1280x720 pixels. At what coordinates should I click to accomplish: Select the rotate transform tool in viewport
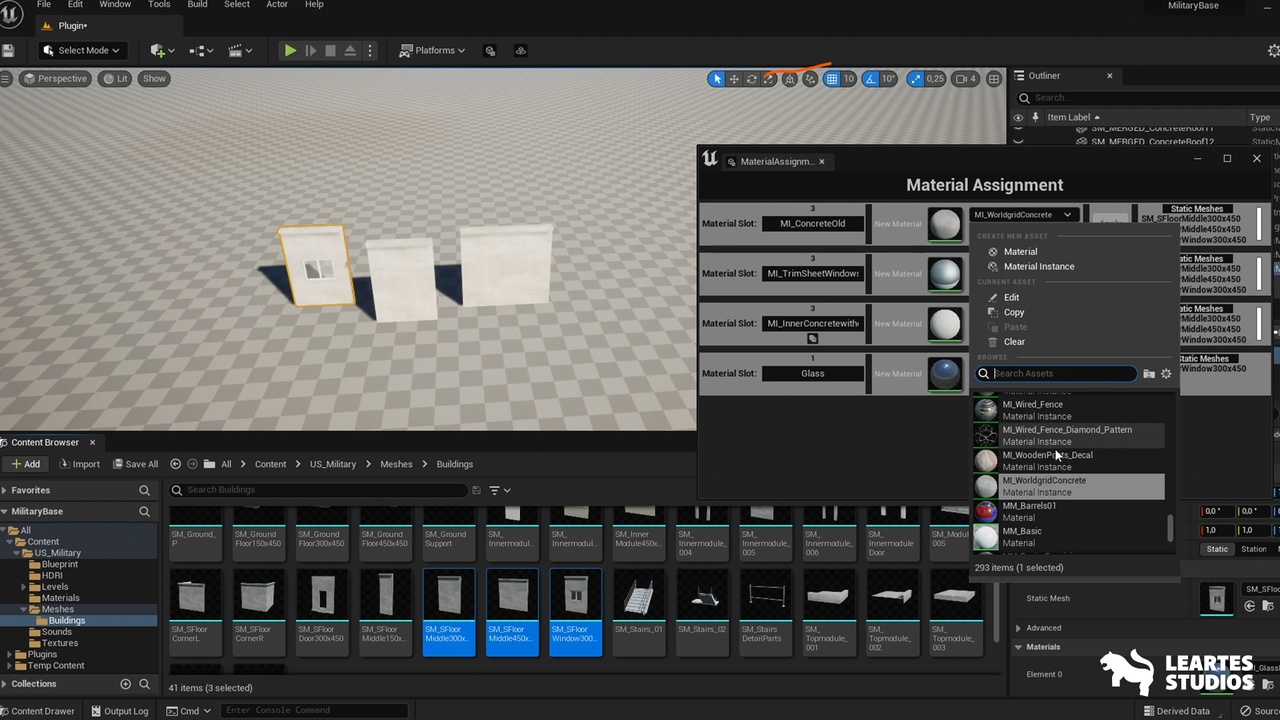(x=751, y=79)
